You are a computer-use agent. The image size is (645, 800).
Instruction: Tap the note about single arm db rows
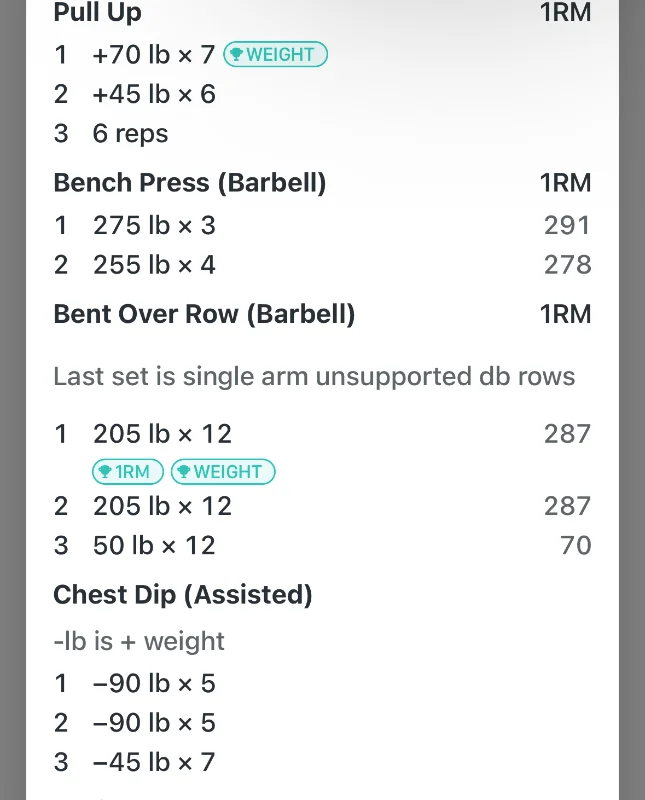(x=314, y=377)
